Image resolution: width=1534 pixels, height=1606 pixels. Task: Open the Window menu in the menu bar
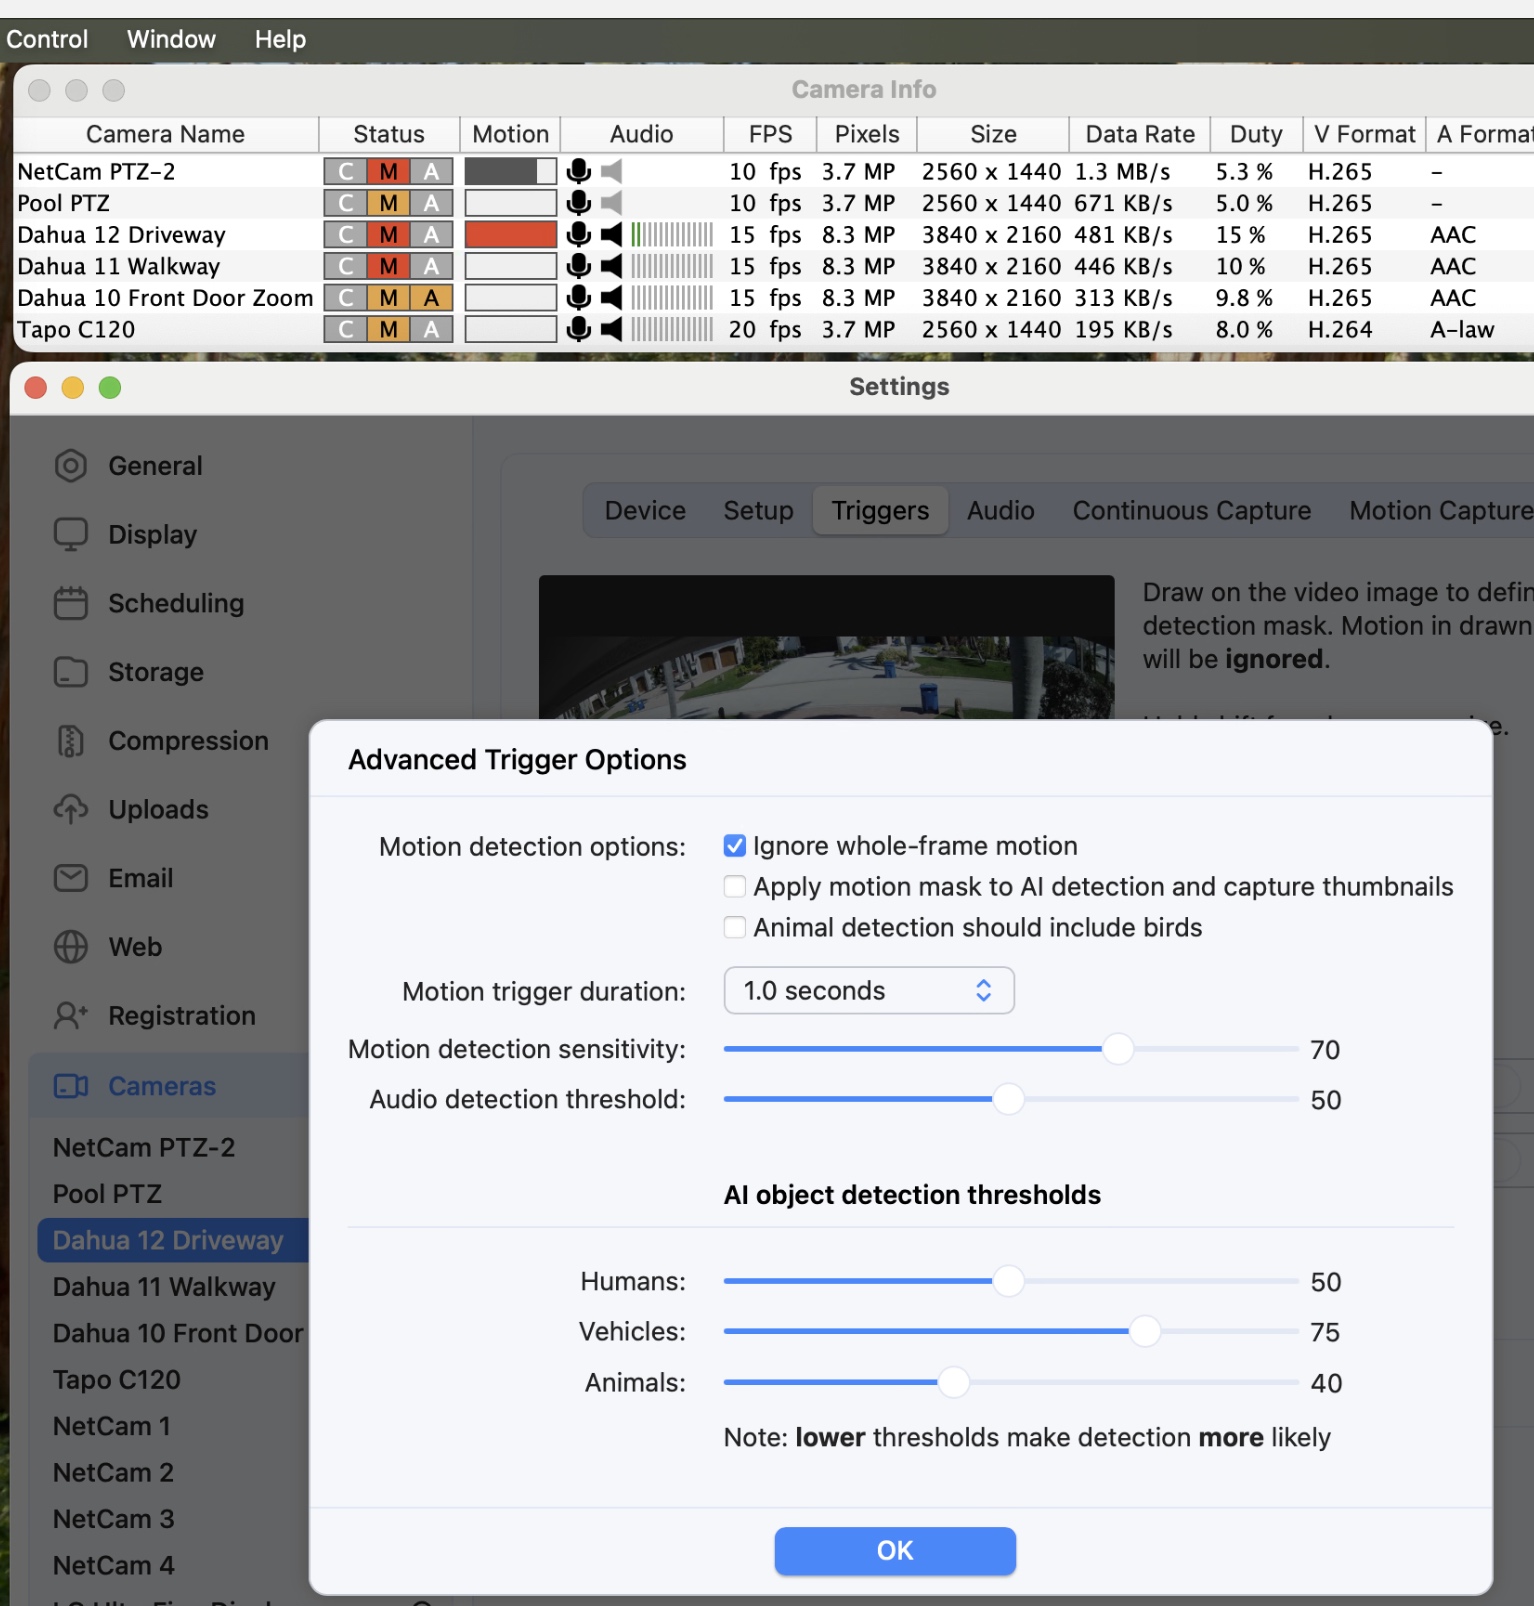[171, 39]
